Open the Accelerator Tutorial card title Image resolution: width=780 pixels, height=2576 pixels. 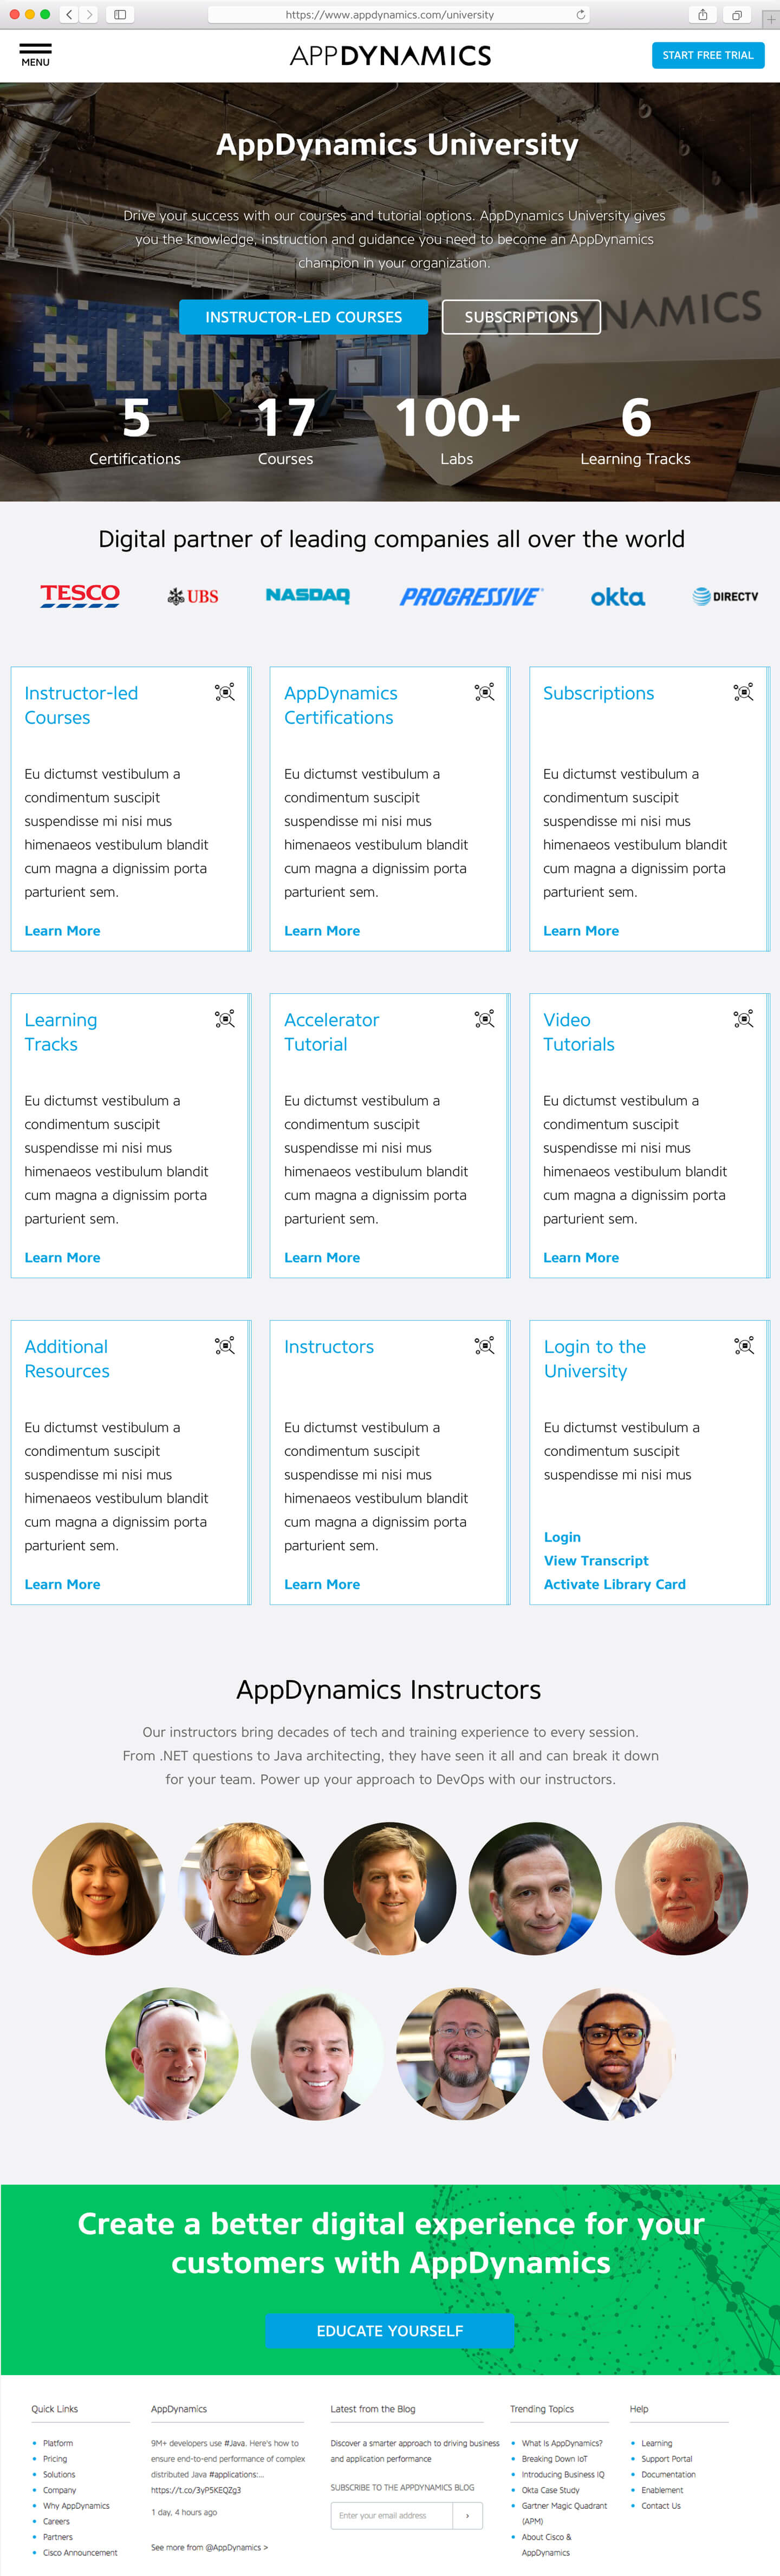coord(331,1032)
